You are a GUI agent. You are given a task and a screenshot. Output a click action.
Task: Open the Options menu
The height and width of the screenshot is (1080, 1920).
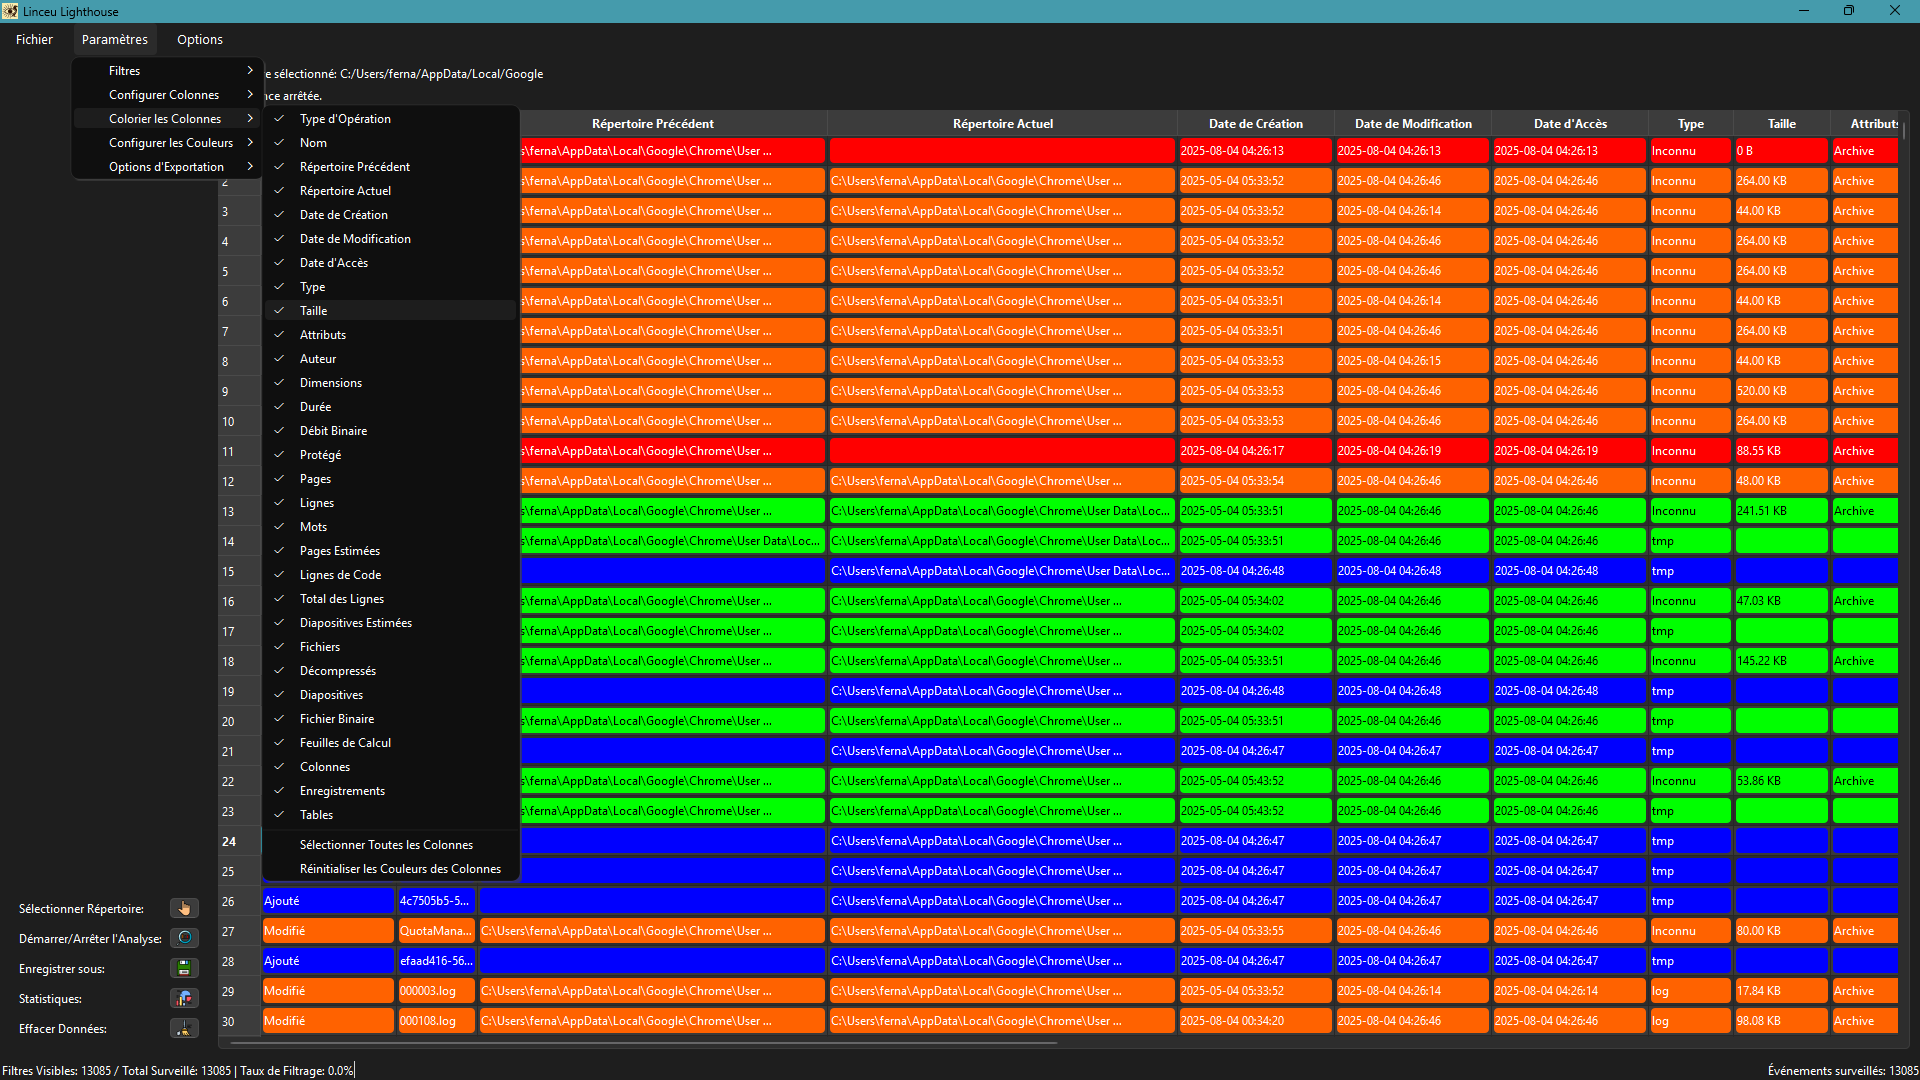click(x=199, y=40)
